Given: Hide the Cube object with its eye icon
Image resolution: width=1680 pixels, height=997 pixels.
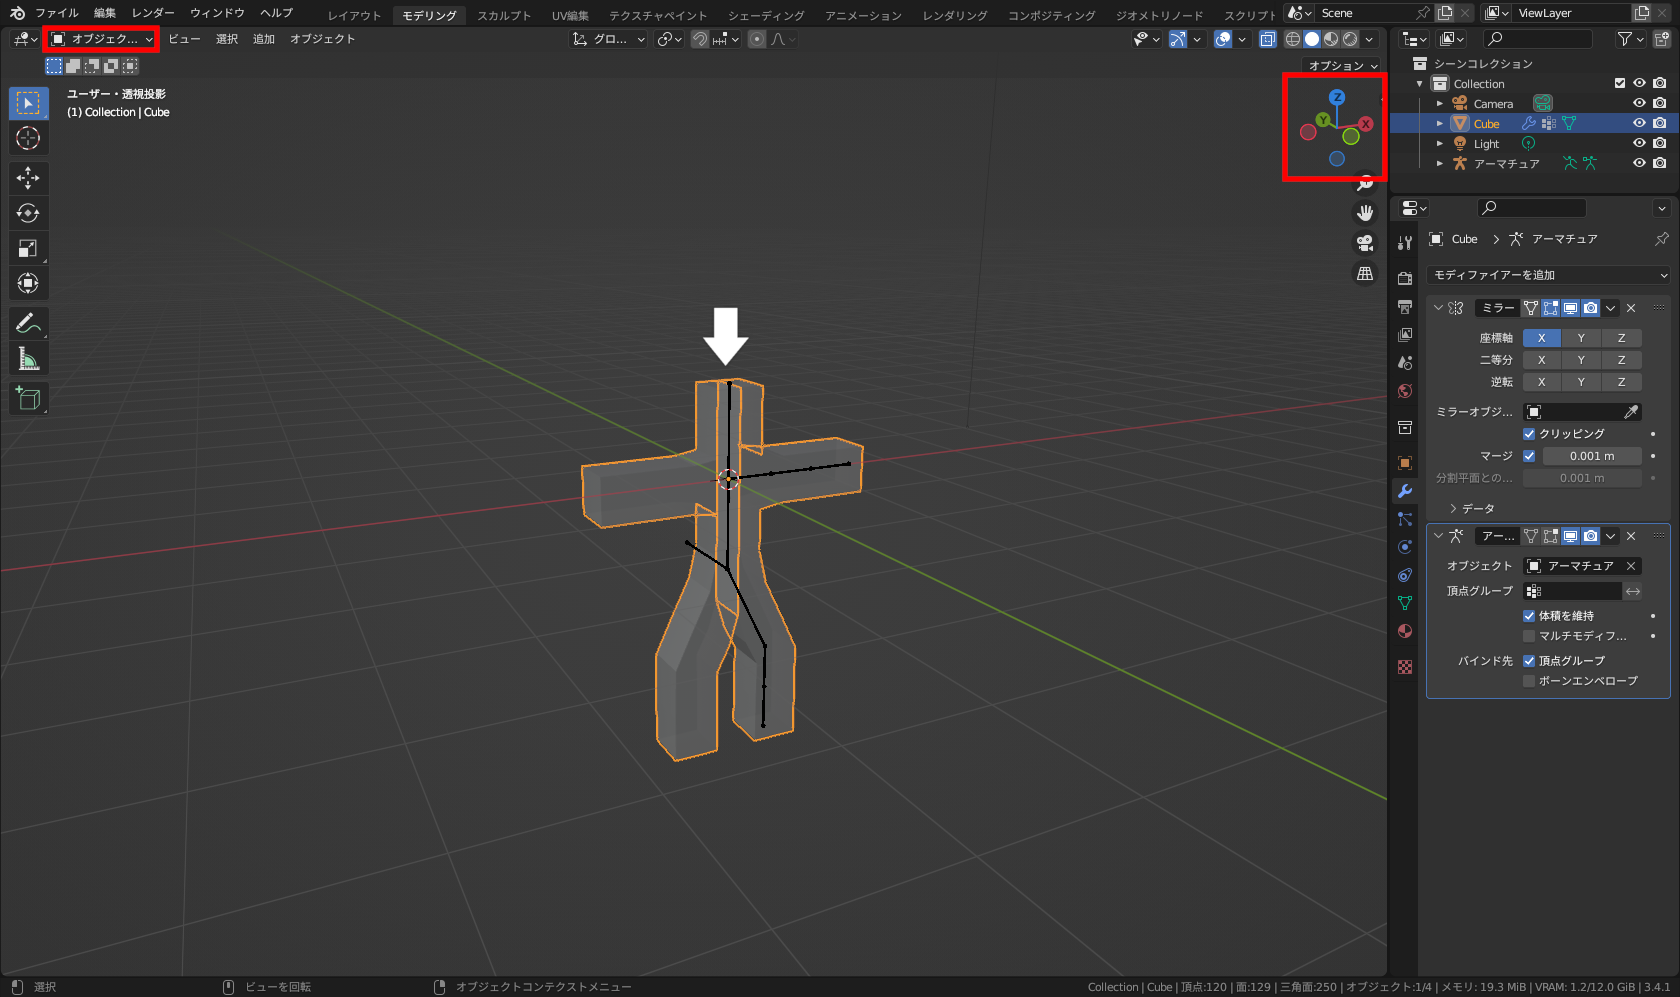Looking at the screenshot, I should [1639, 123].
